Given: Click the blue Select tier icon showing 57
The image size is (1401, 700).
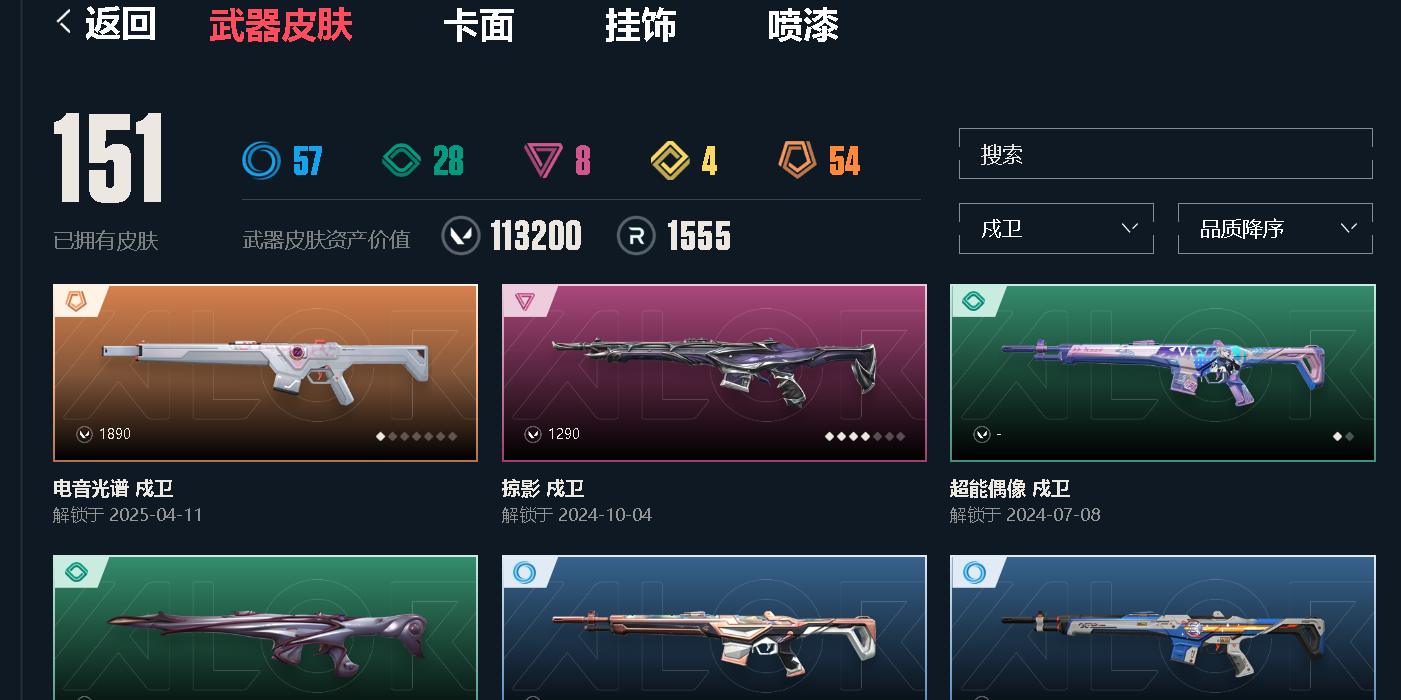Looking at the screenshot, I should [262, 160].
